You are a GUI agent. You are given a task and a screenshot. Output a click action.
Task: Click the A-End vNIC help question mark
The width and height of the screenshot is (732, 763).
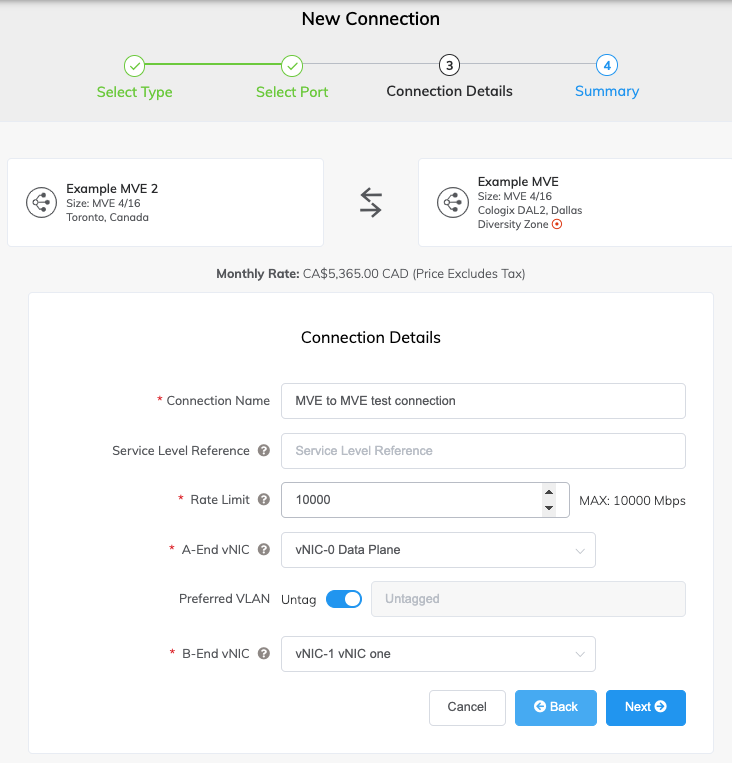[x=264, y=550]
